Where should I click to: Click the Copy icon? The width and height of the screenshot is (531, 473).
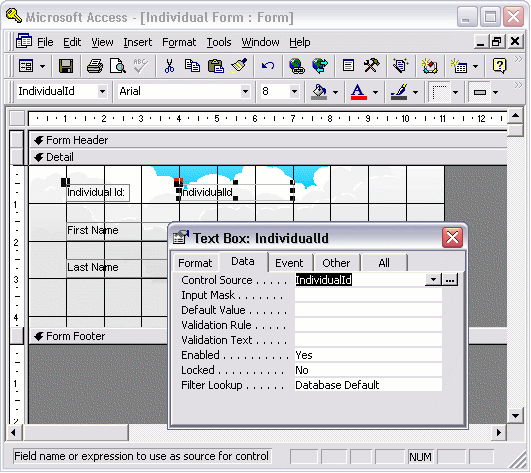(x=192, y=66)
